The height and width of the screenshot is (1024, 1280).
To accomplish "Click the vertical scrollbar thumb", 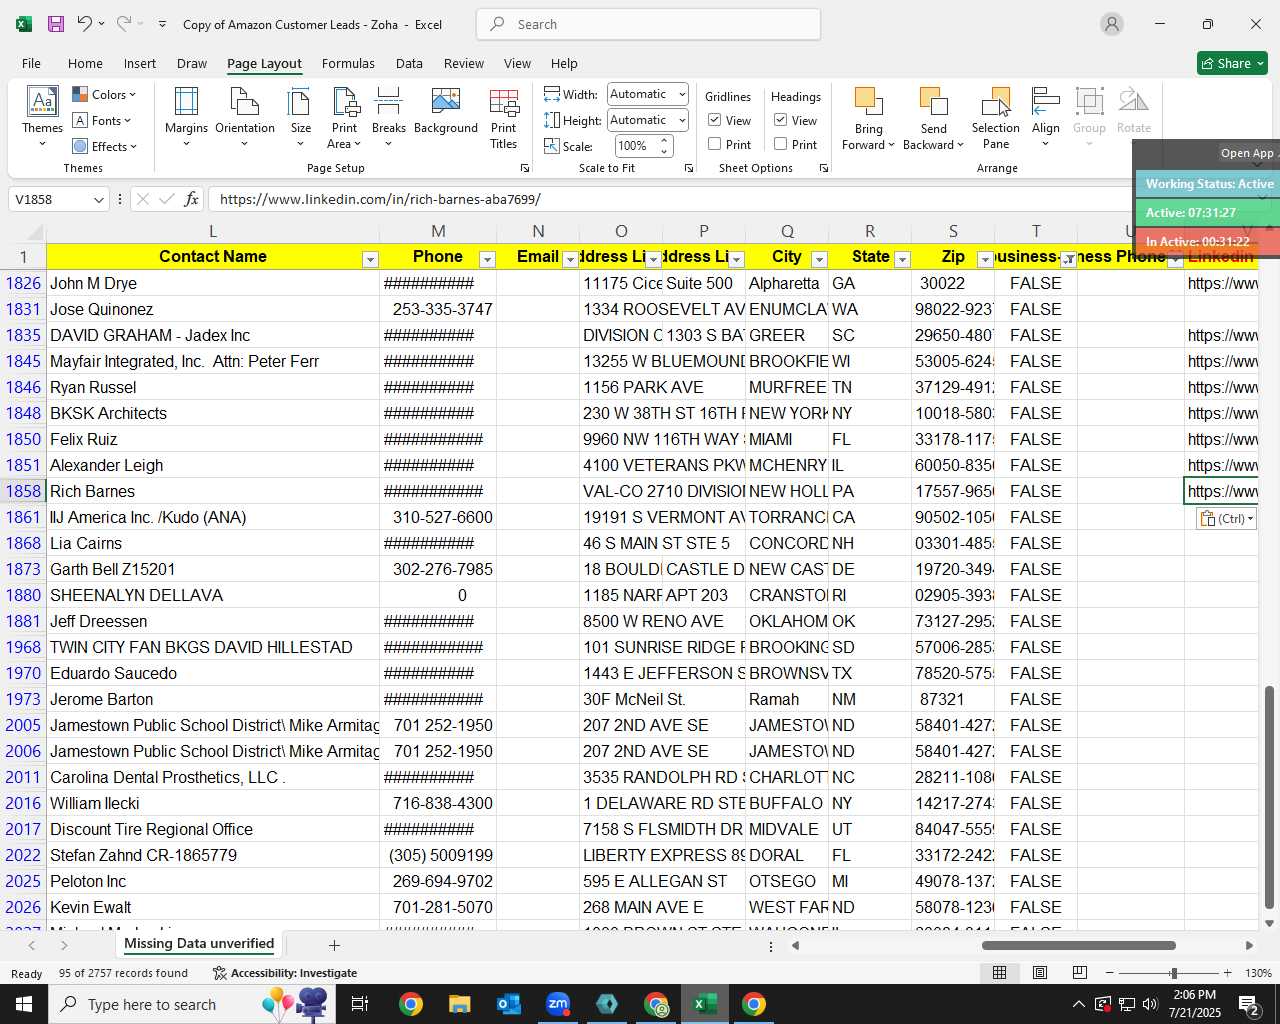I will click(1269, 797).
